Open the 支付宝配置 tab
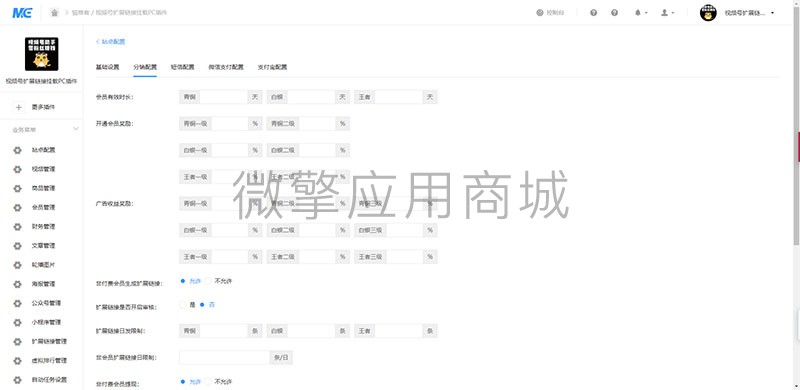 pos(272,67)
